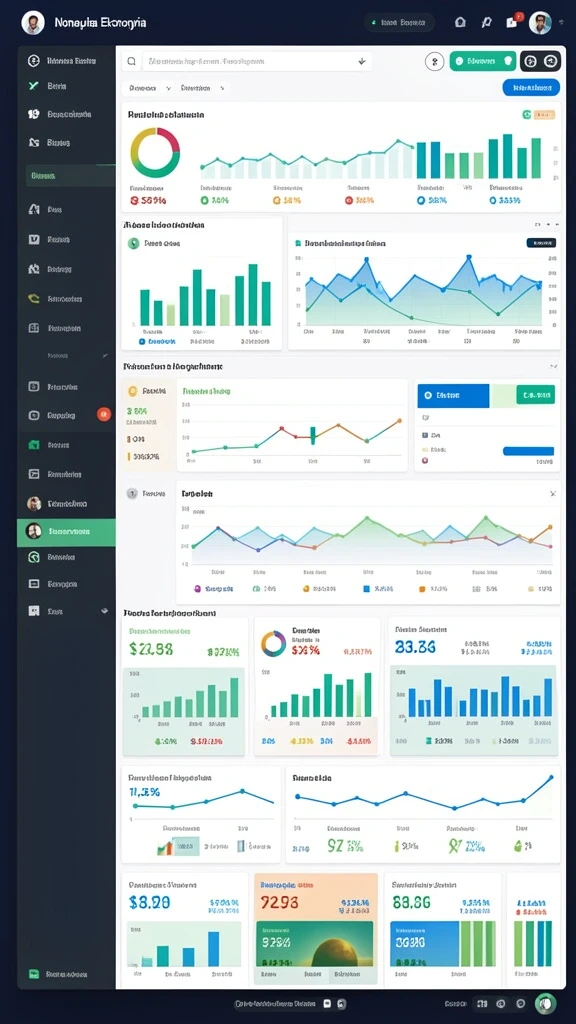This screenshot has width=576, height=1024.
Task: Toggle the purple legend marker under the multi-line chart
Action: (x=198, y=588)
